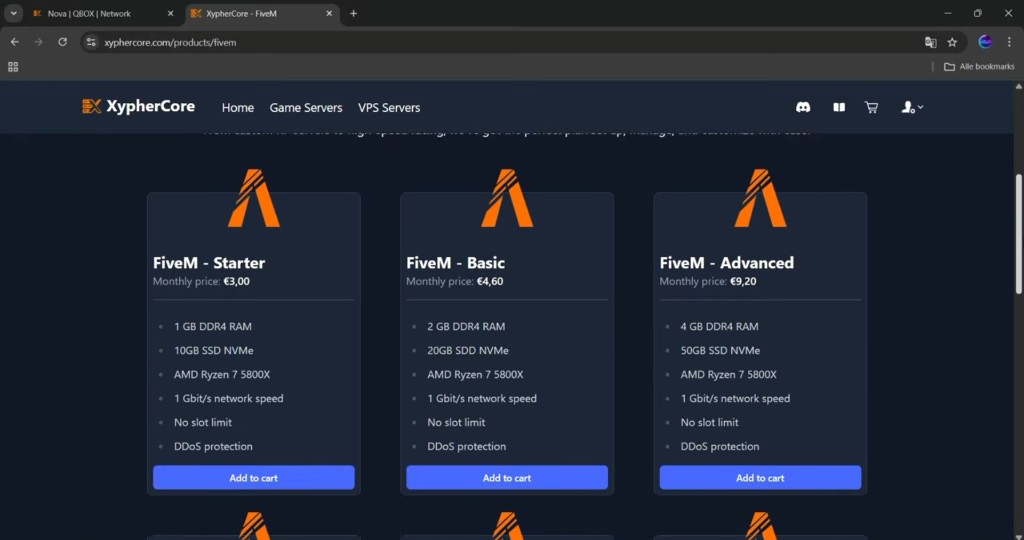Screen dimensions: 1024x540
Task: Close the XypherCore - FiveM tab
Action: 329,14
